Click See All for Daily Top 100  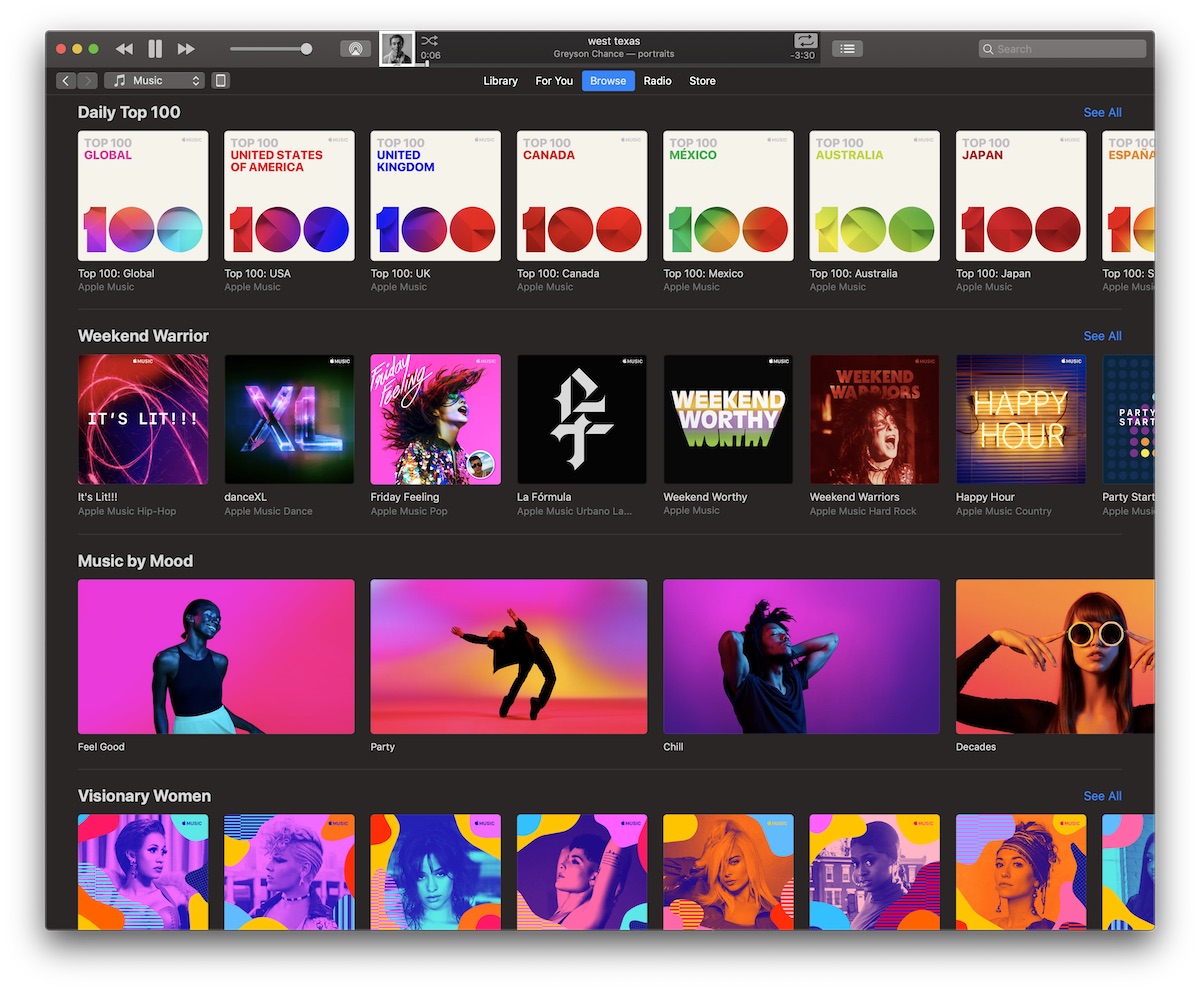click(1102, 112)
